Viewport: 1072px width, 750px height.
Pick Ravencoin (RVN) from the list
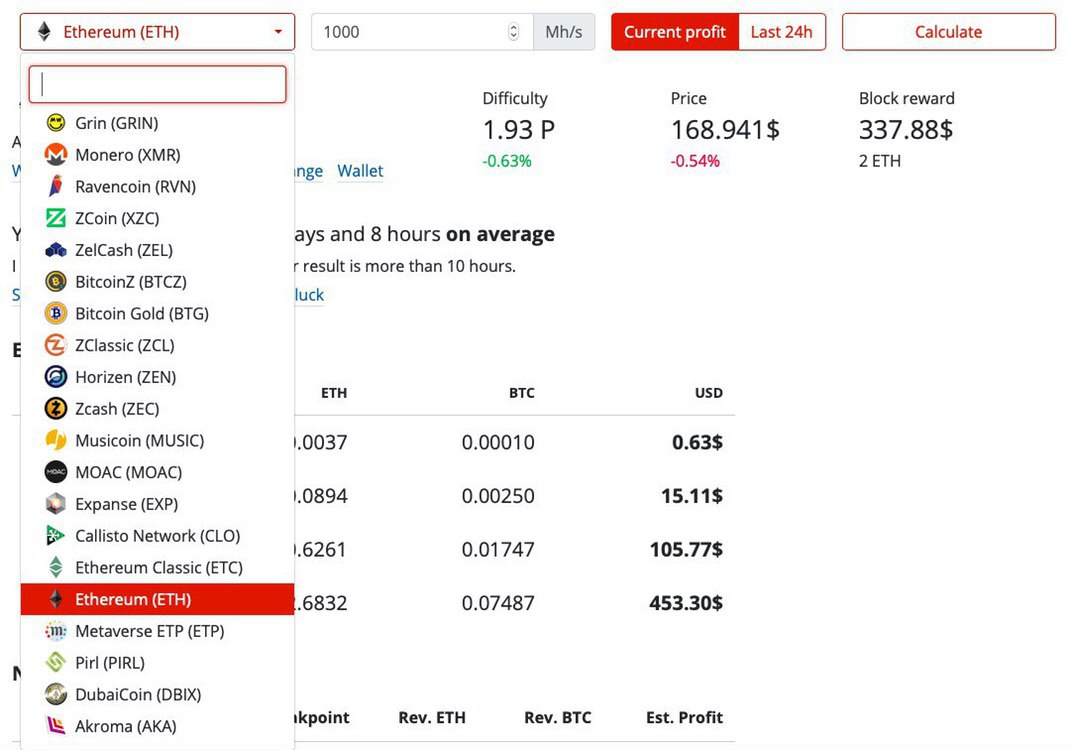(157, 187)
